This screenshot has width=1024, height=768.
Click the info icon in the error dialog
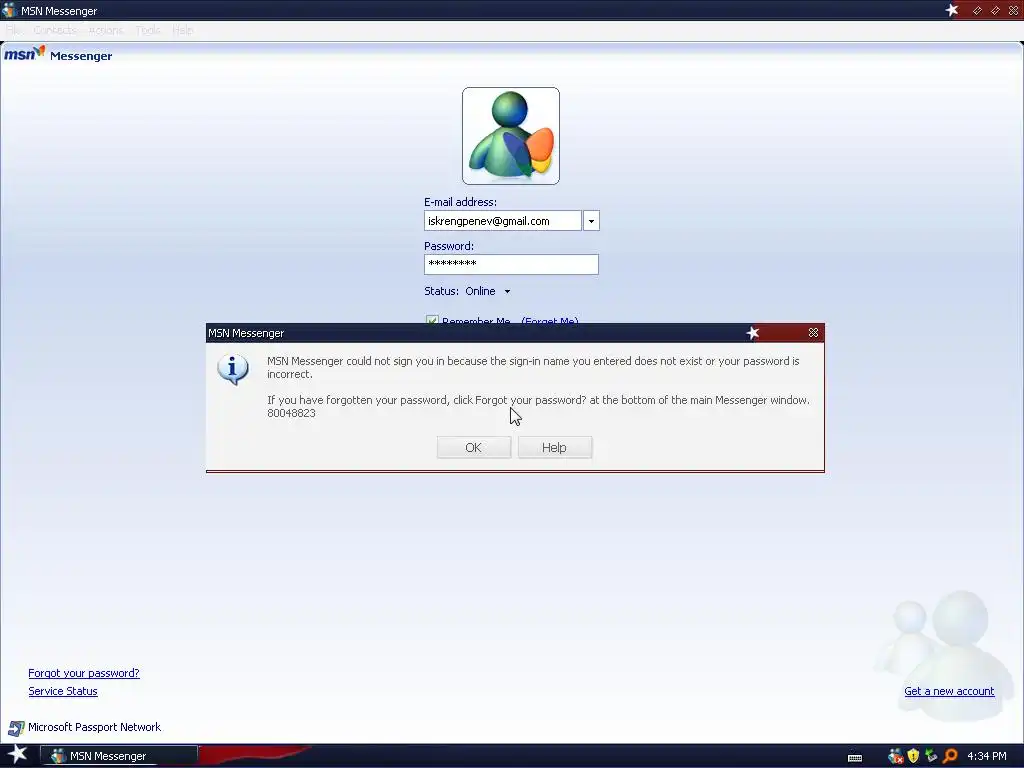[232, 369]
